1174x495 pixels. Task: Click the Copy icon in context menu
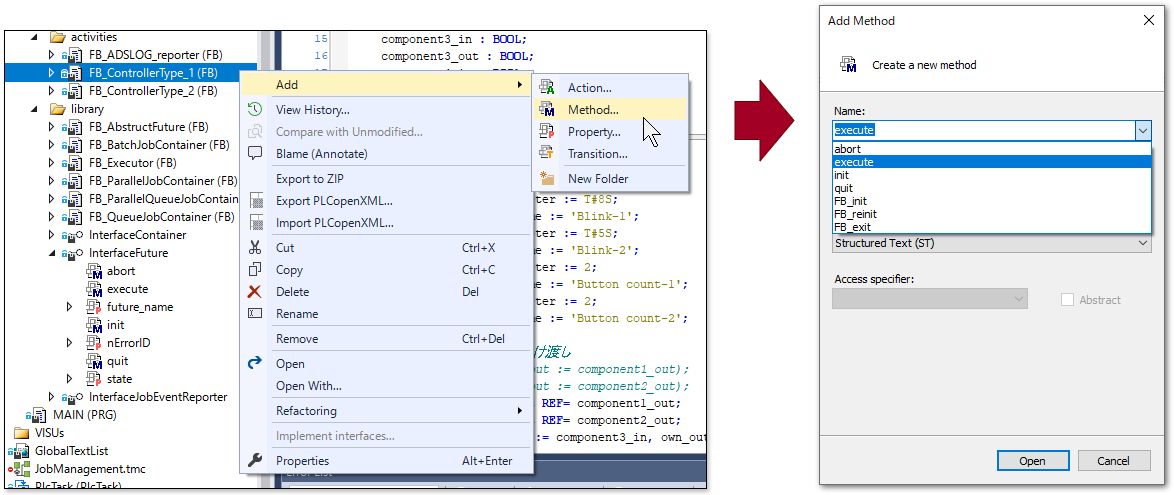(x=255, y=270)
